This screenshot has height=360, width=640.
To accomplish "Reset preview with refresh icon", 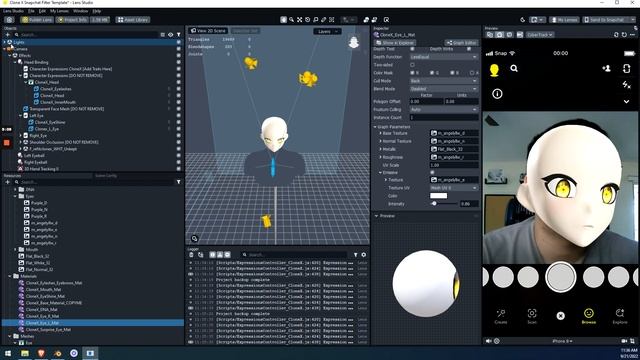I will click(x=624, y=35).
